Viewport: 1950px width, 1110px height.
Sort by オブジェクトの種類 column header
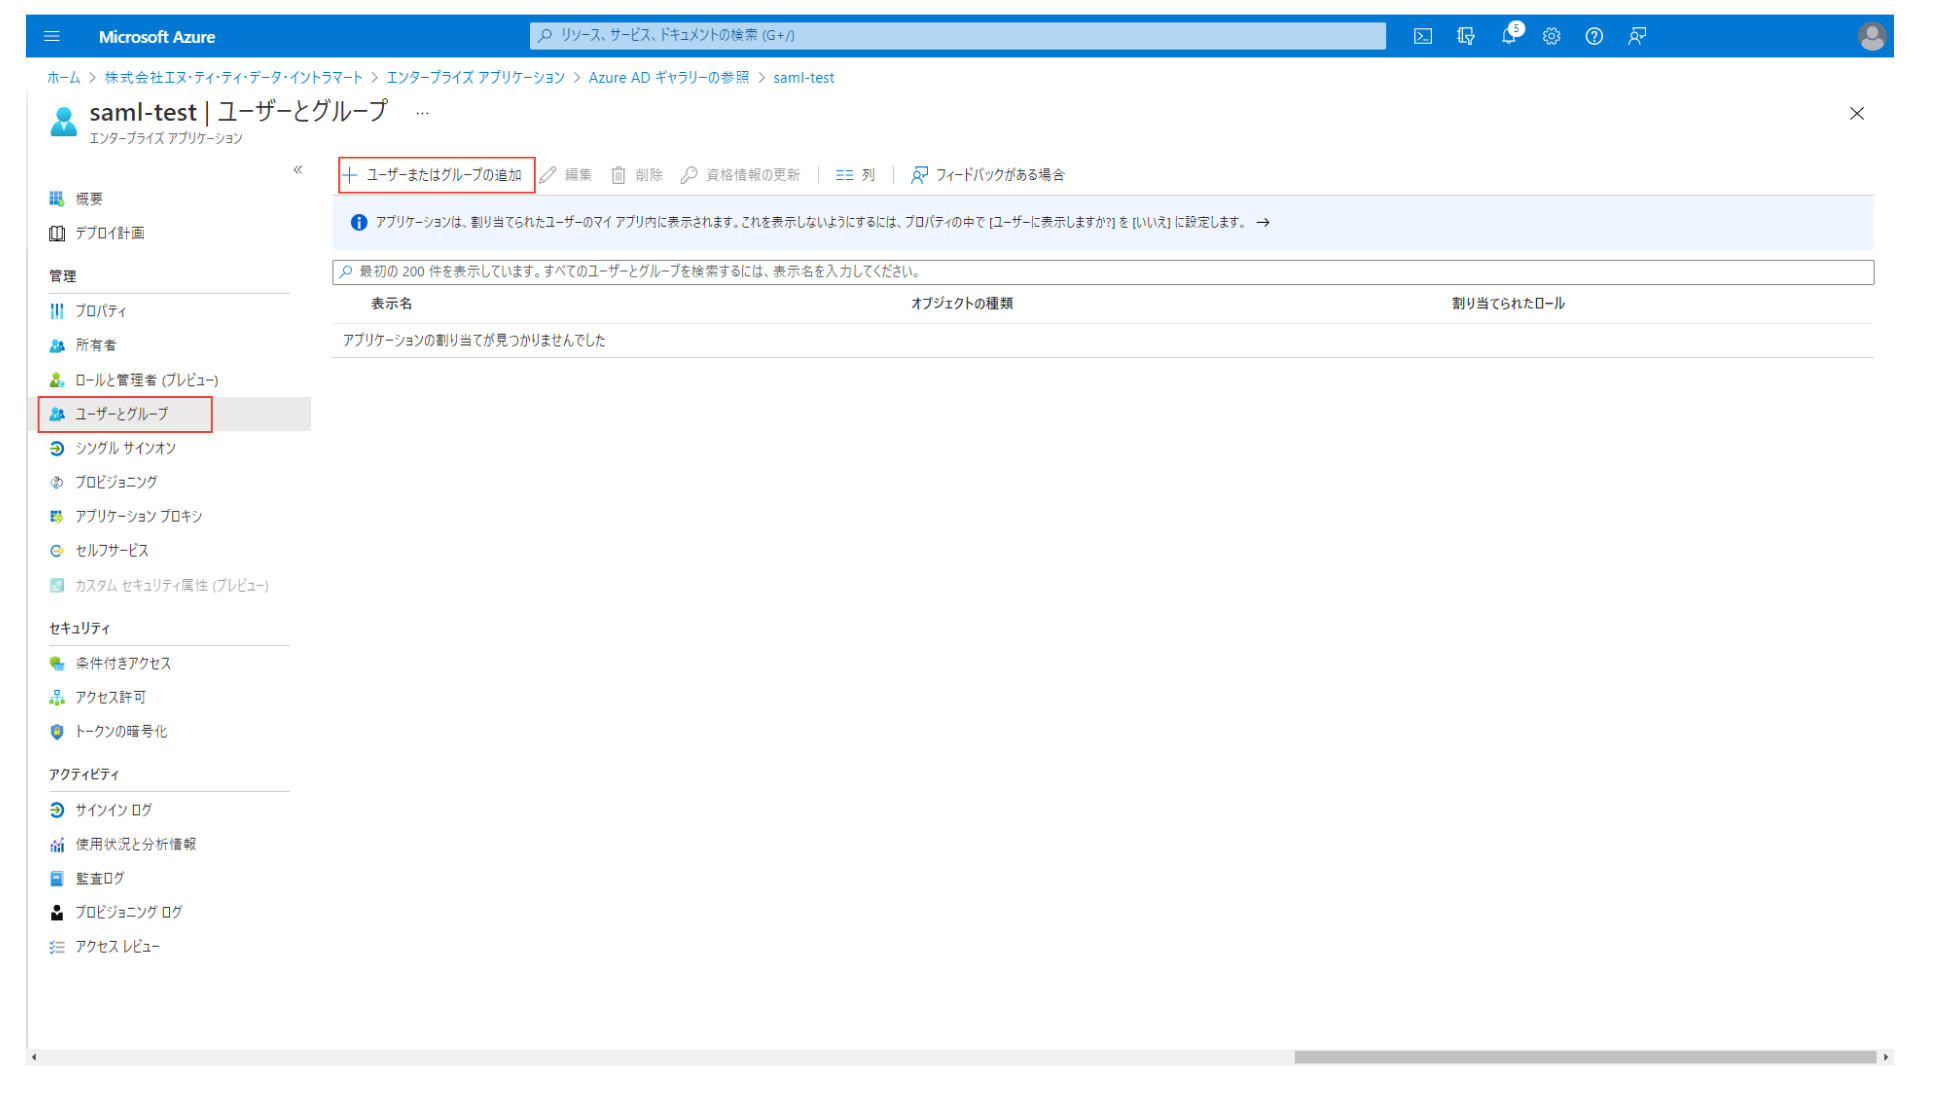pyautogui.click(x=961, y=304)
